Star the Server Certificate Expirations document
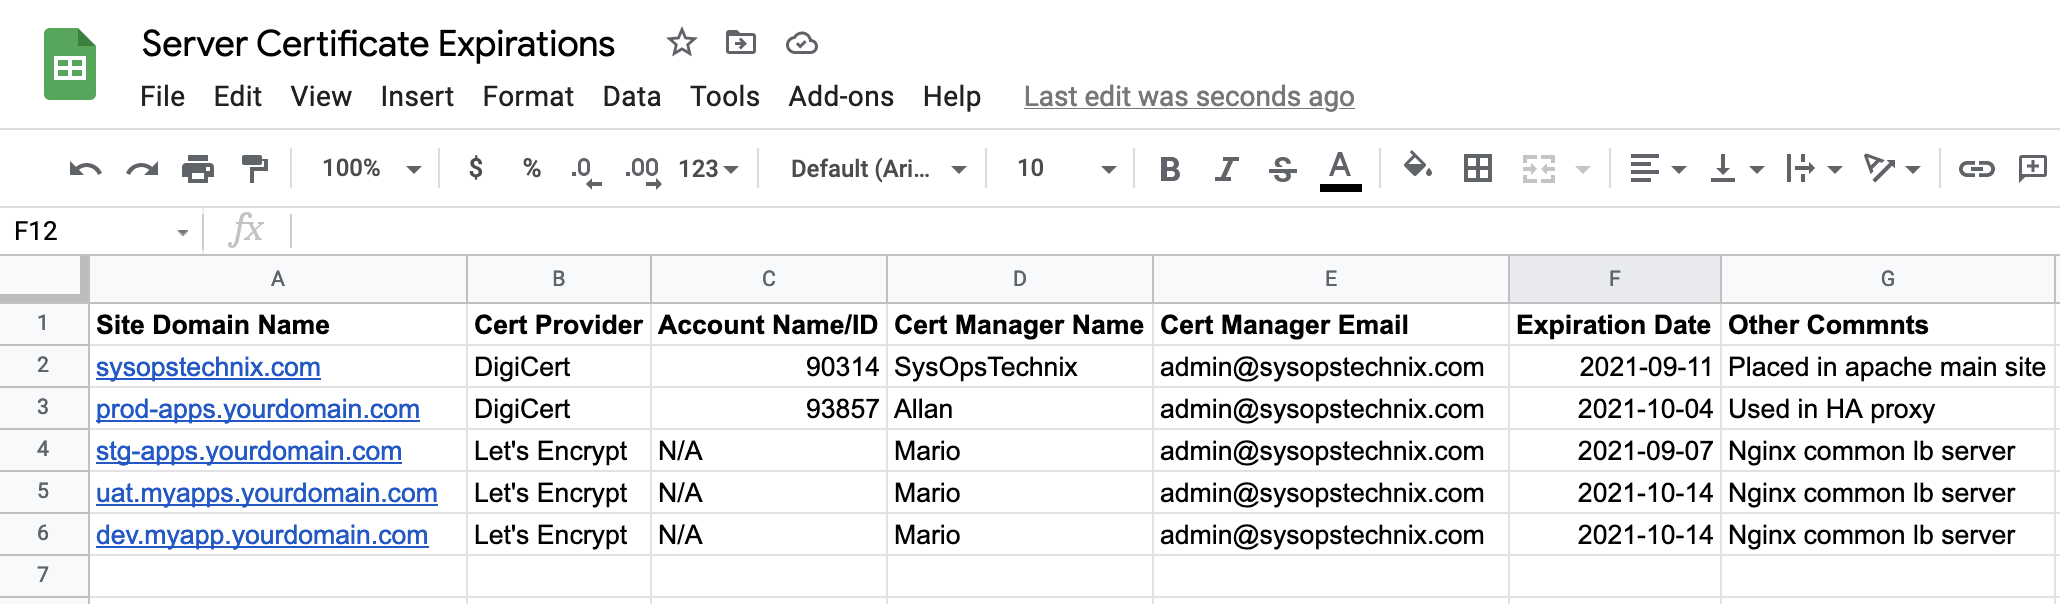 [681, 43]
